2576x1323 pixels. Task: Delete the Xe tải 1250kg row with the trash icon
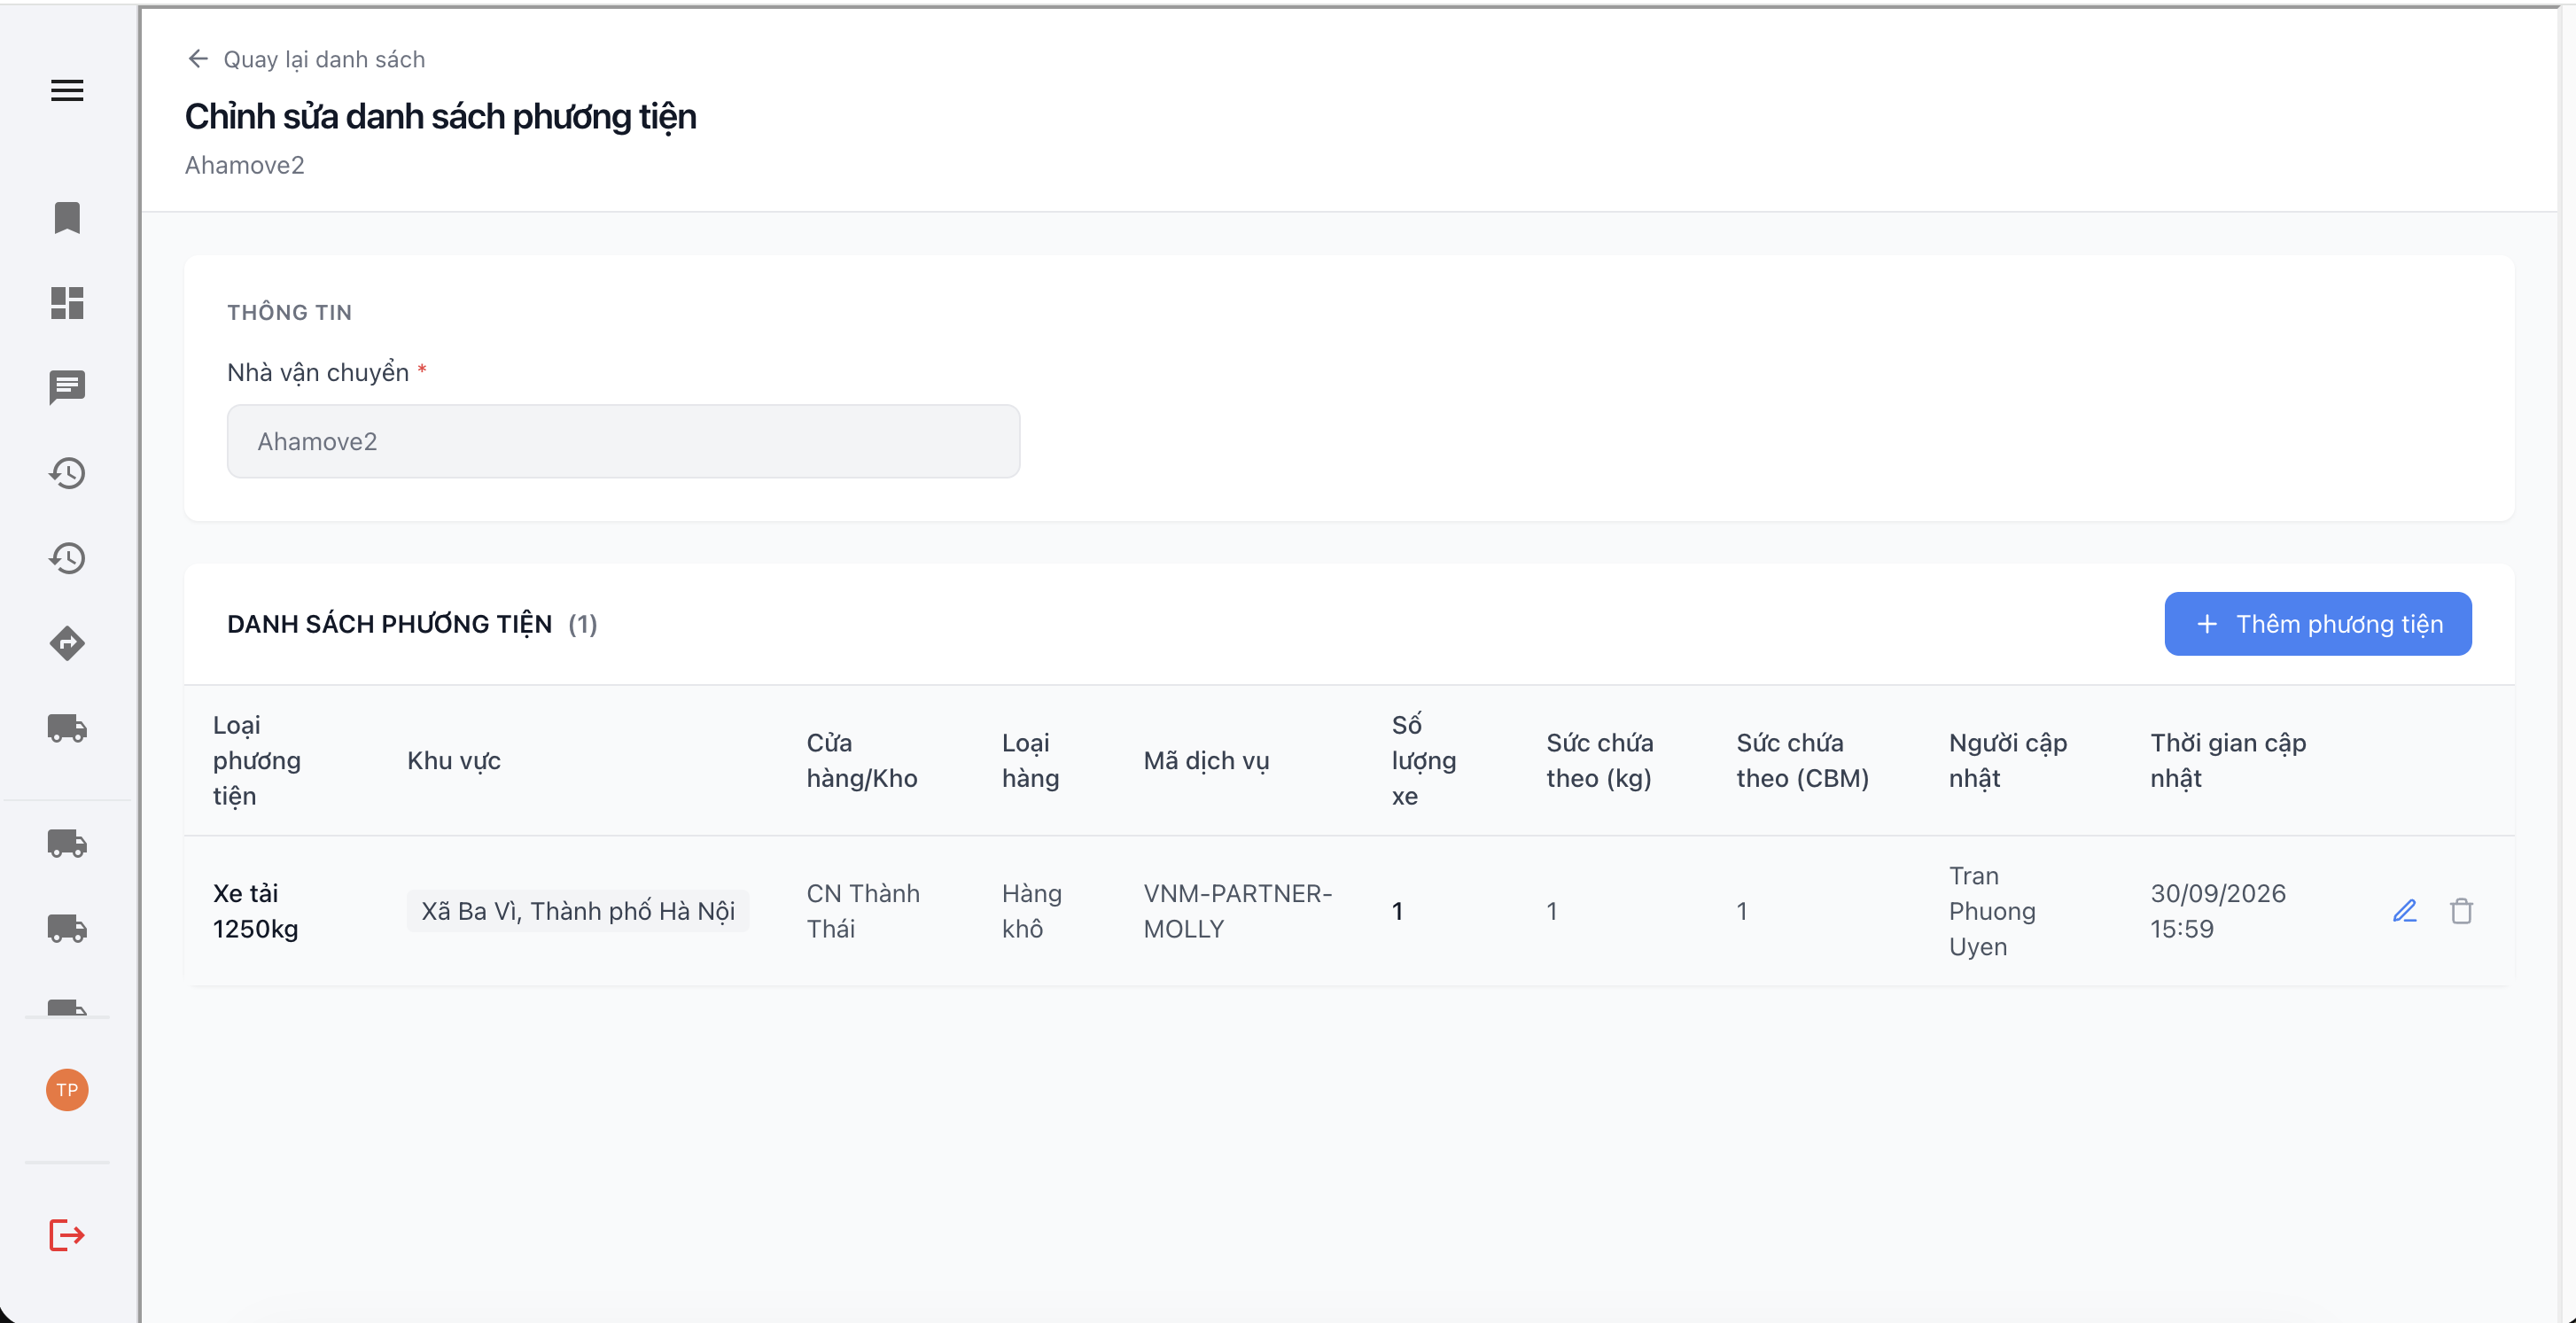2461,911
